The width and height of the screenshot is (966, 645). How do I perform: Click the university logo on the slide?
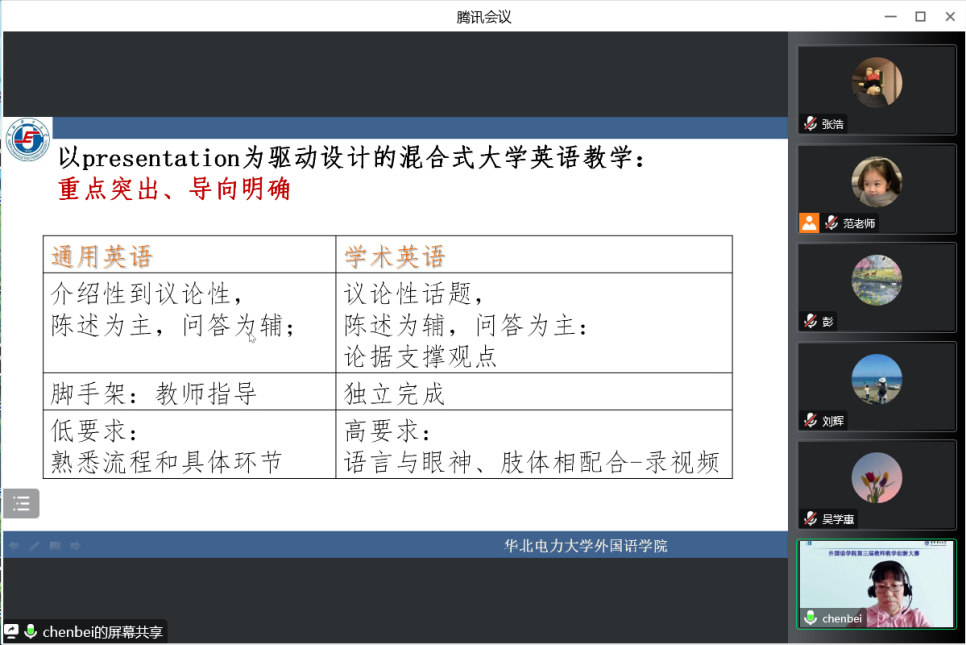27,141
